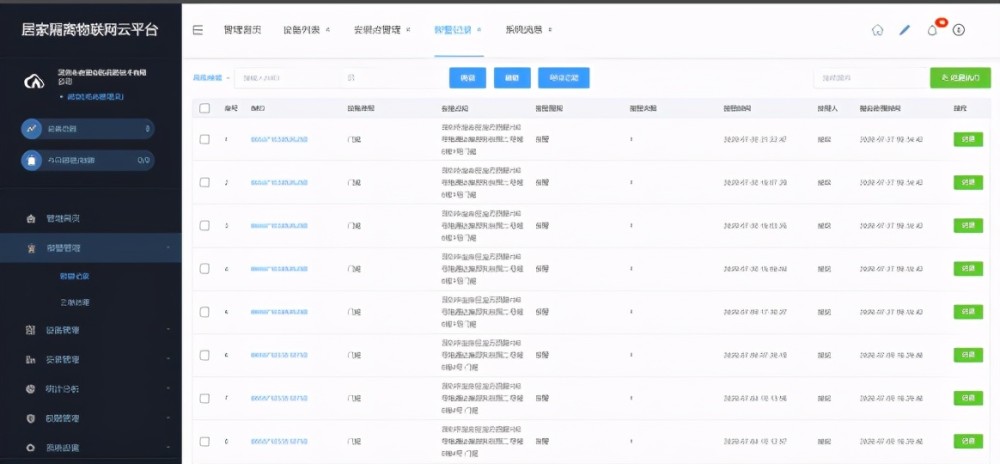Click the pie chart icon in the sidebar menu

tap(31, 389)
